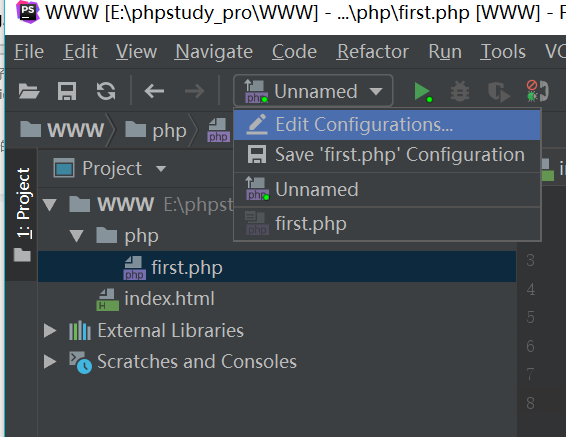Click the Open folder toolbar icon
Image resolution: width=566 pixels, height=437 pixels.
coord(29,91)
